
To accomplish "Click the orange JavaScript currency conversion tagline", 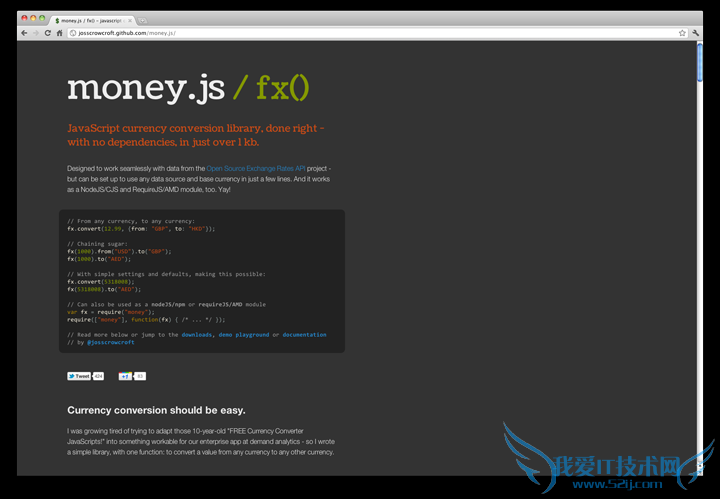I will coord(196,135).
